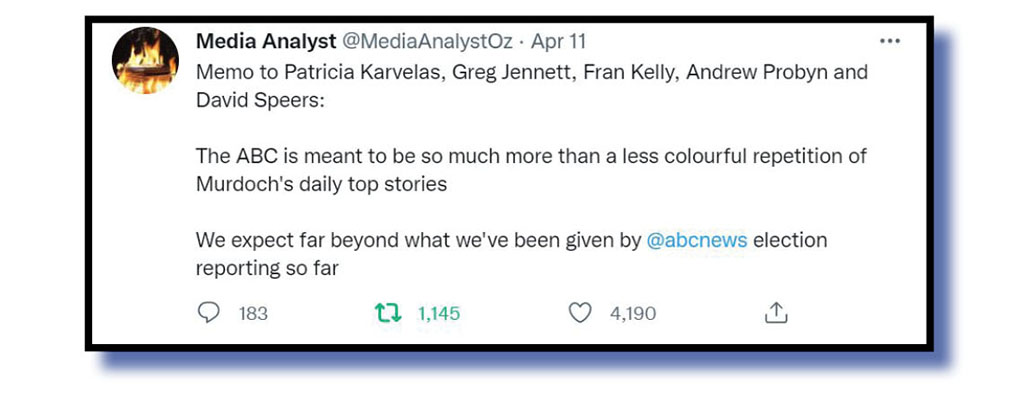This screenshot has width=1020, height=405.
Task: Click the "Memo to Patricia Karvelas" line
Action: [300, 73]
